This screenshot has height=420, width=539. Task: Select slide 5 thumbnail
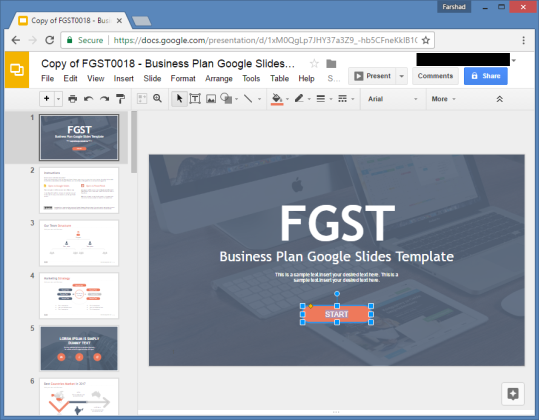(79, 349)
